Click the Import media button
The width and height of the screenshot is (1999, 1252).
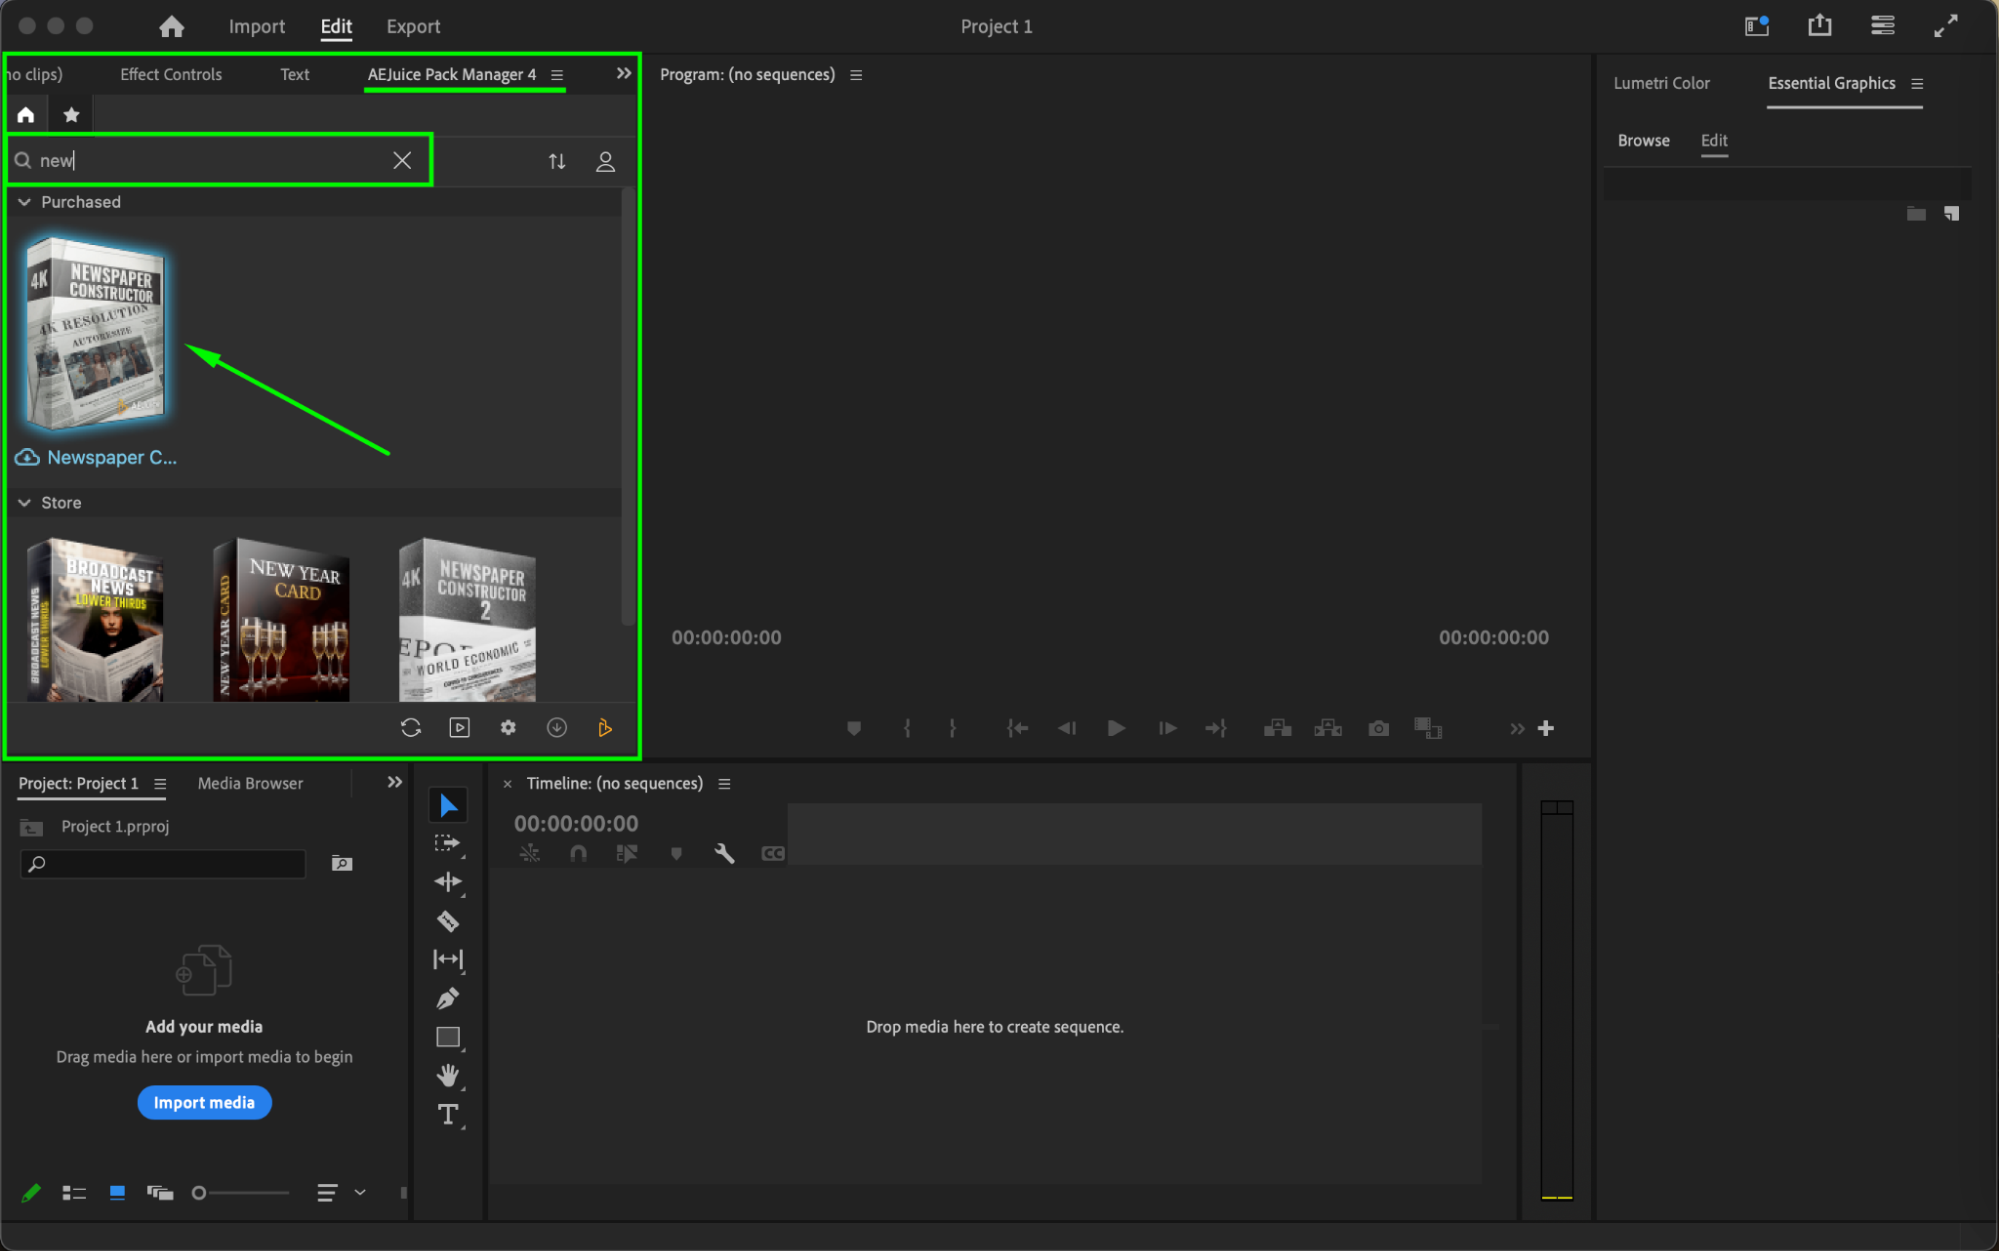[x=204, y=1102]
